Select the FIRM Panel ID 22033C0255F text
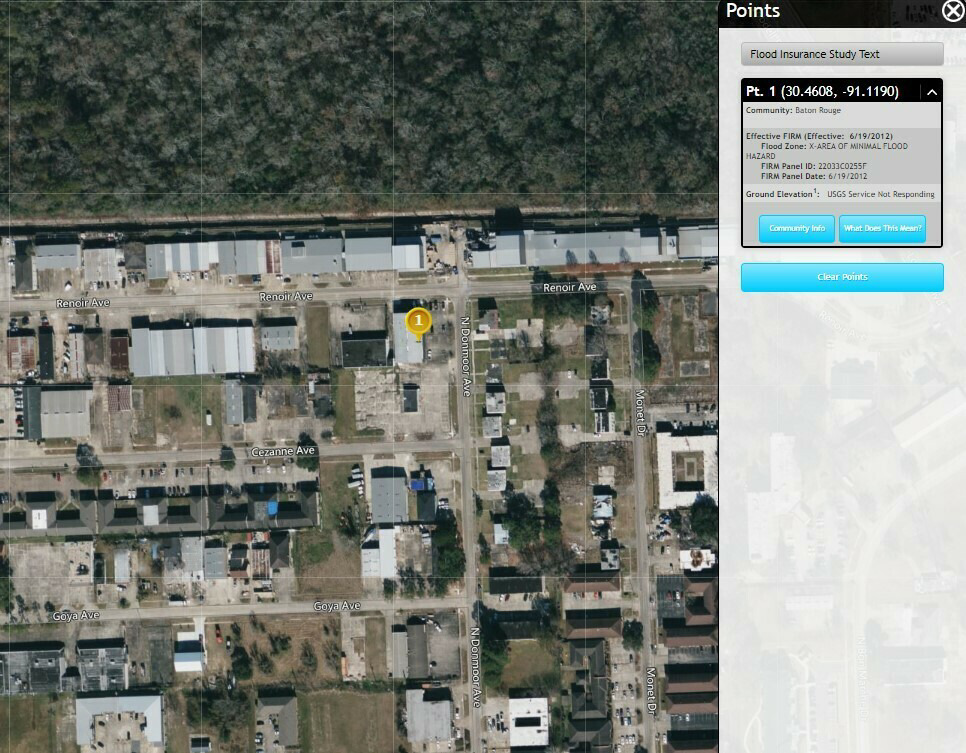Image resolution: width=966 pixels, height=753 pixels. click(813, 166)
